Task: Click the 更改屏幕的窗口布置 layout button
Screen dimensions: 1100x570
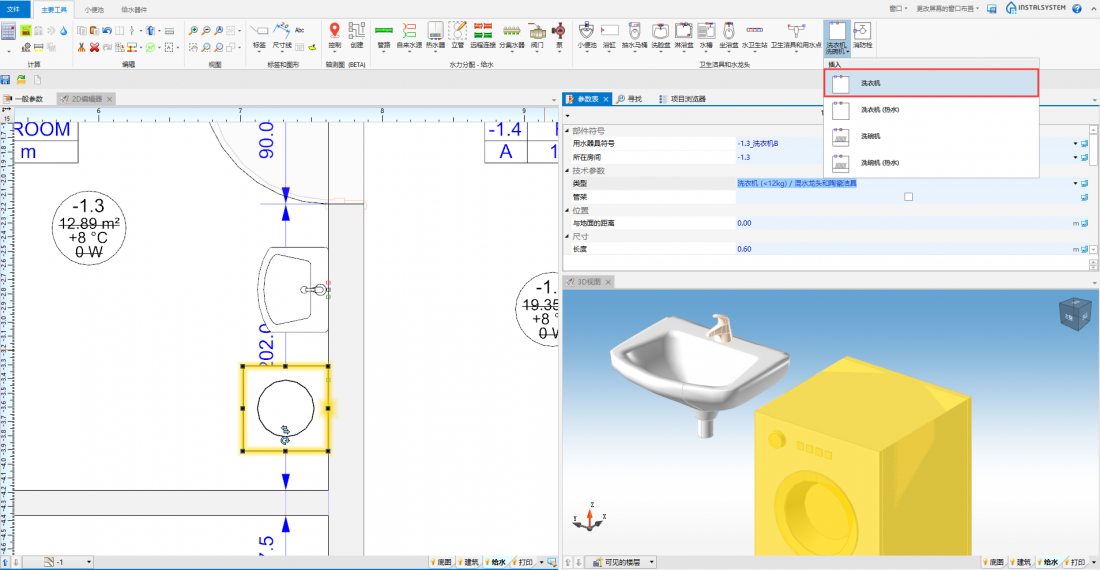Action: click(x=946, y=8)
